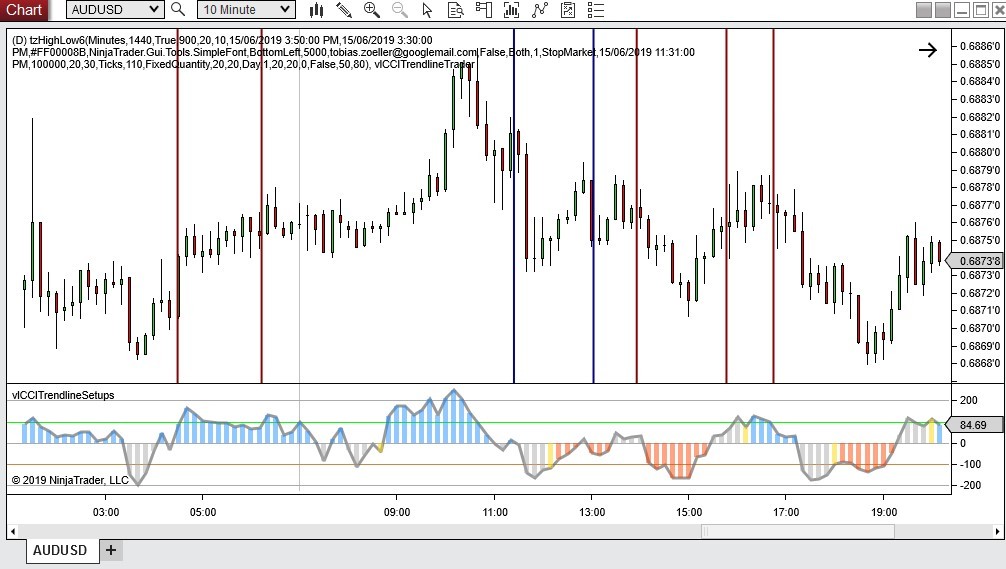Click the horizontal scrollbar thumb
The image size is (1006, 569).
797,532
